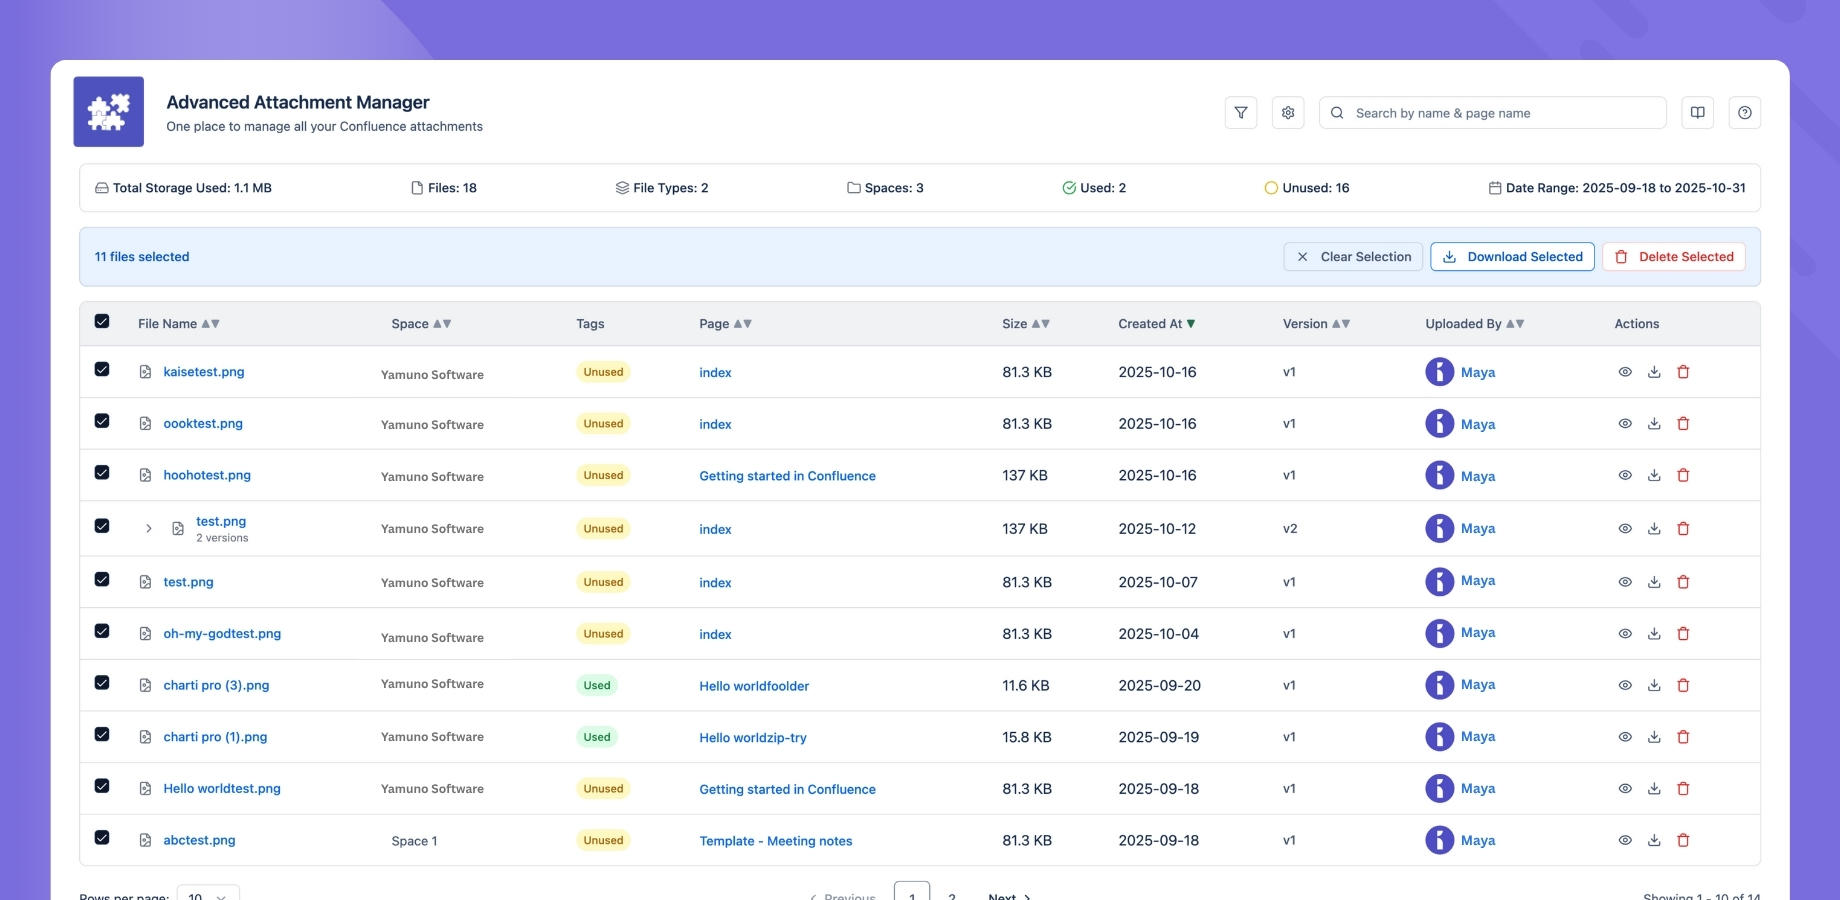Screen dimensions: 1840x900
Task: Click Next pagination control
Action: pos(1008,895)
